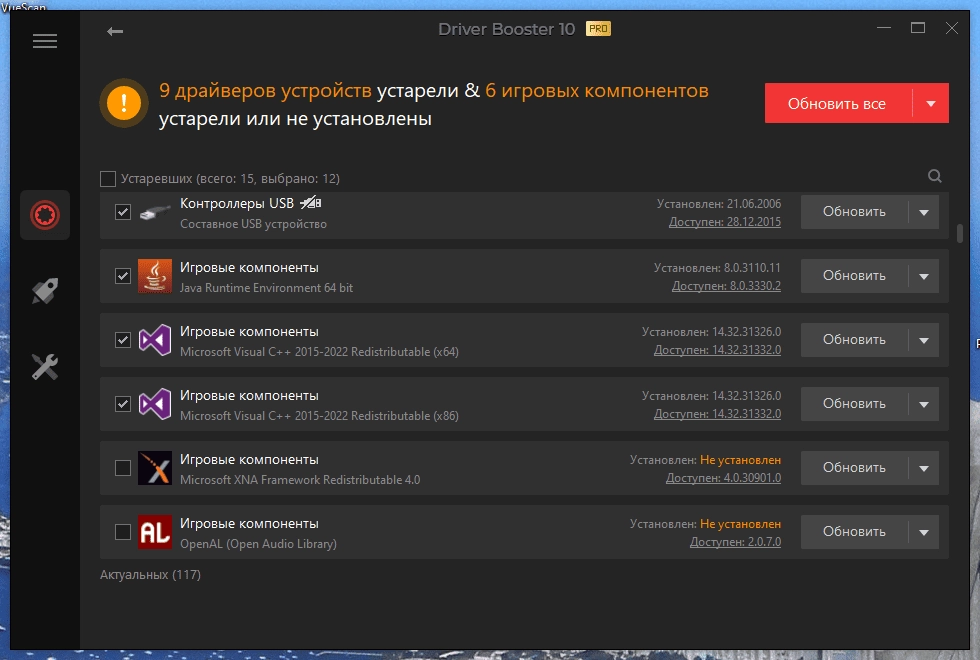980x660 pixels.
Task: Click the driver list scrollbar thumb
Action: [960, 232]
